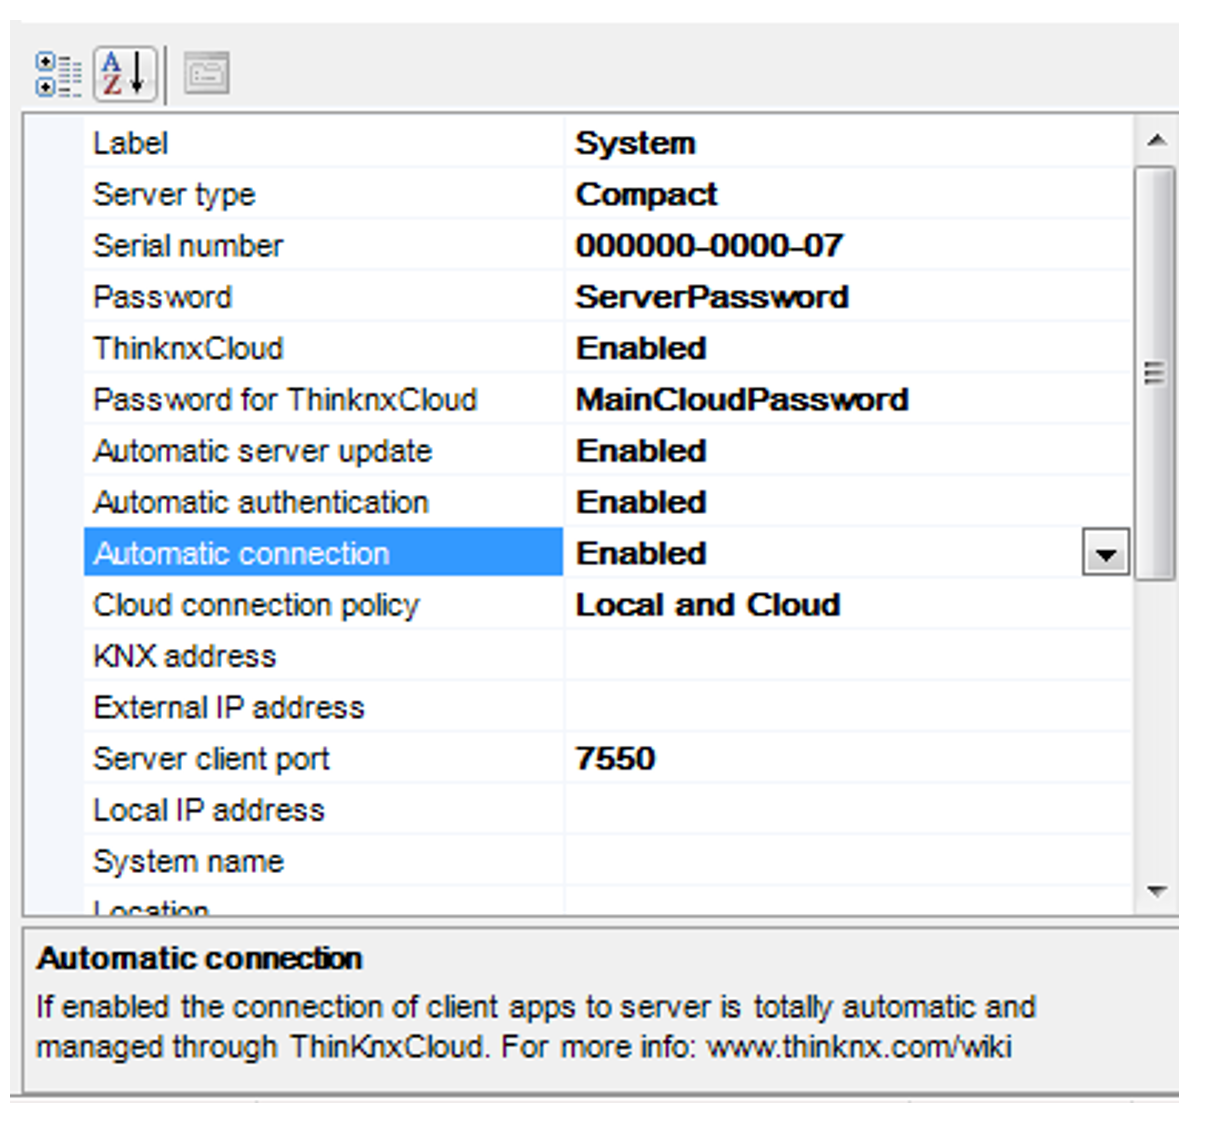1210x1125 pixels.
Task: Click the Server type value Compact
Action: click(x=646, y=194)
